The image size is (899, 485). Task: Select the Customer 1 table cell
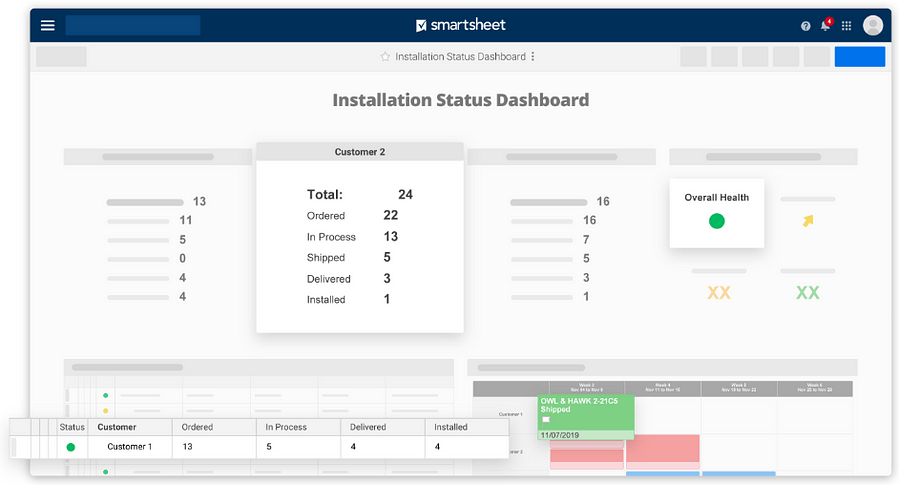tap(130, 447)
